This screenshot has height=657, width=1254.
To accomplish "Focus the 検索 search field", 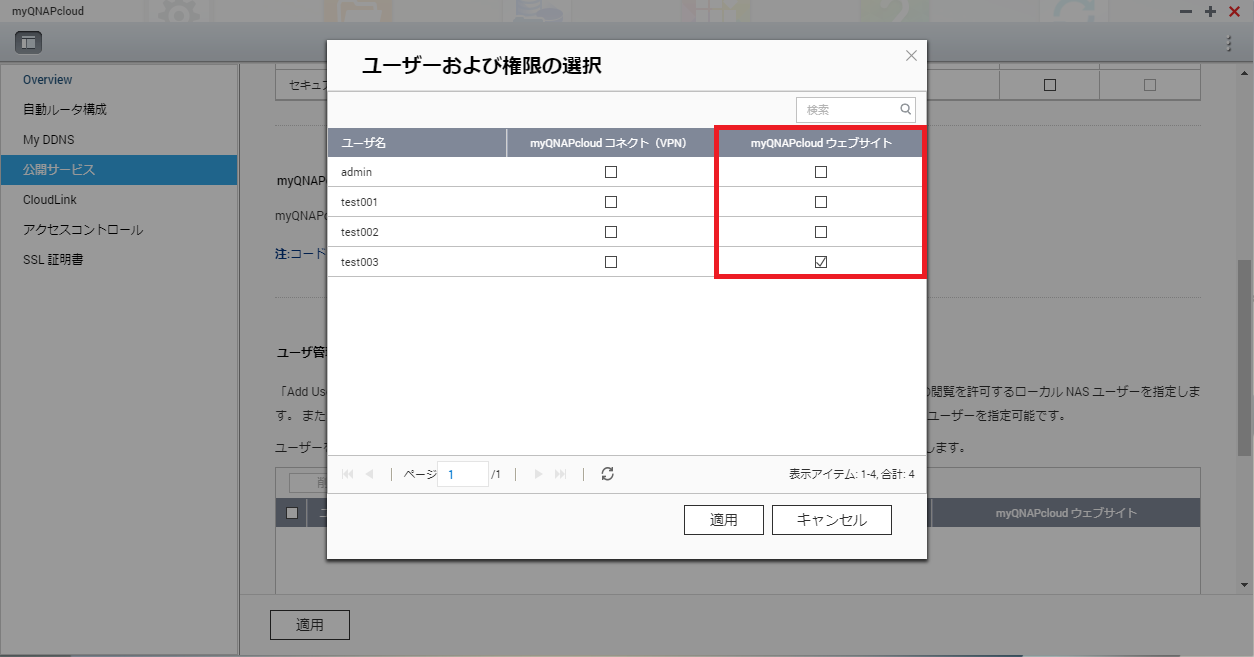I will tap(856, 110).
